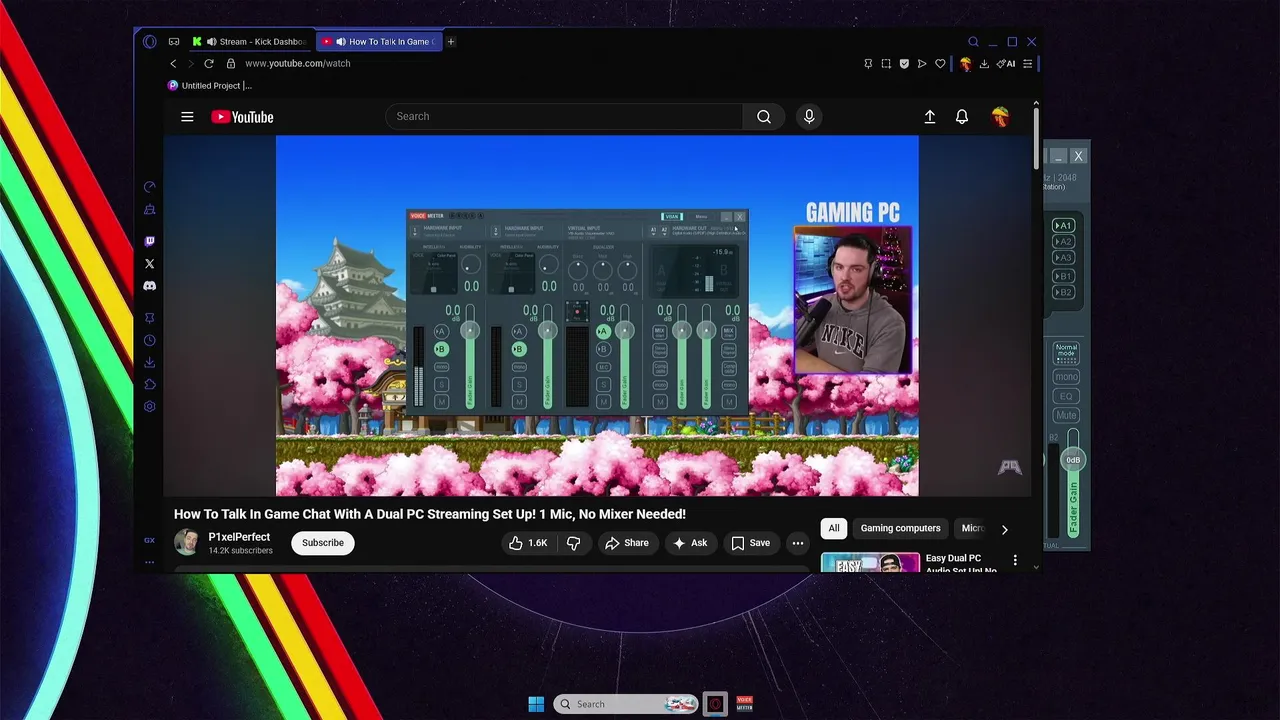Open extensions from the sidebar
The height and width of the screenshot is (720, 1280).
[x=150, y=384]
